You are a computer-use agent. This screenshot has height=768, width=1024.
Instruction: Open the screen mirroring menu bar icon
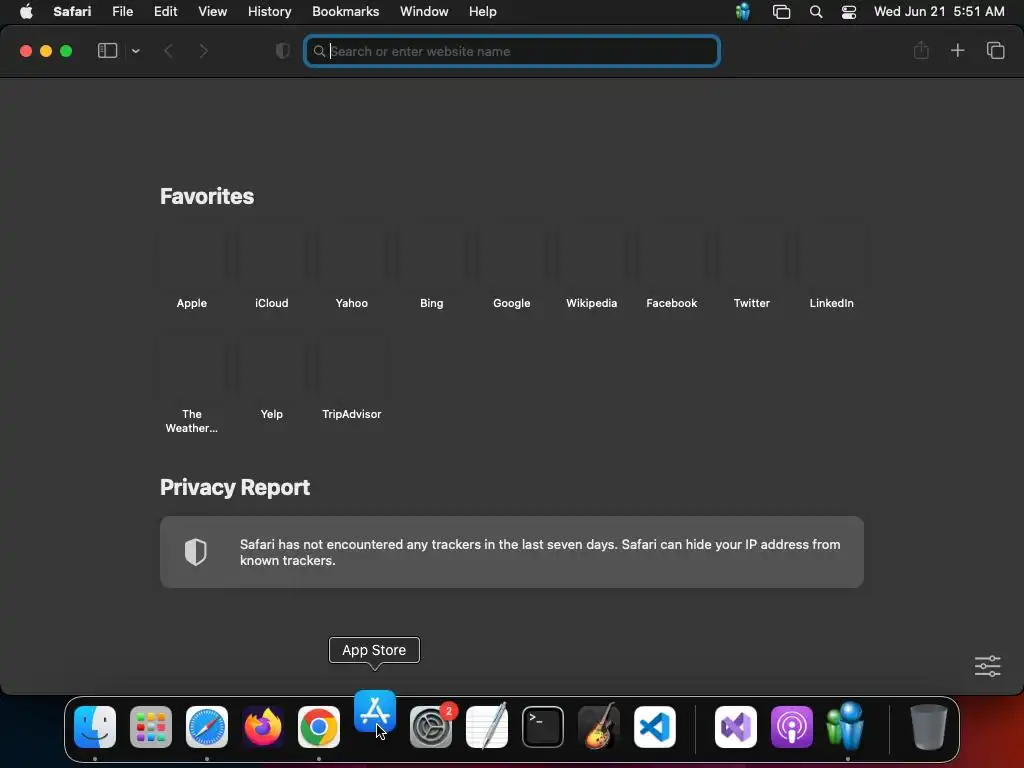coord(781,12)
